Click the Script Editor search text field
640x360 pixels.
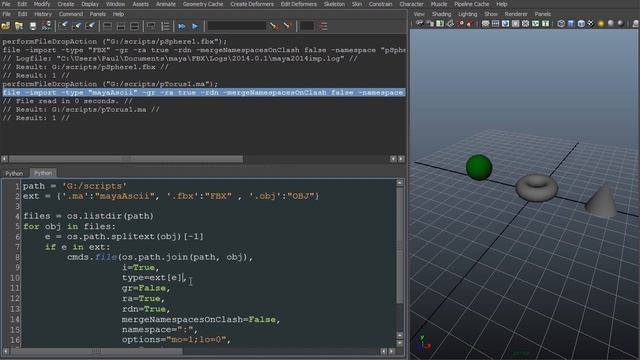coord(237,26)
